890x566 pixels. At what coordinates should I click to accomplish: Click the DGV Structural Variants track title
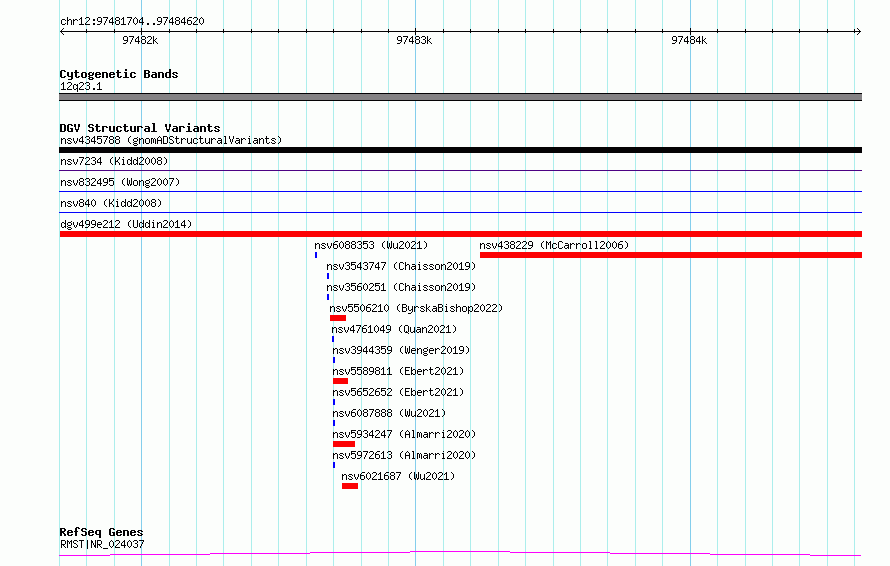pos(140,128)
